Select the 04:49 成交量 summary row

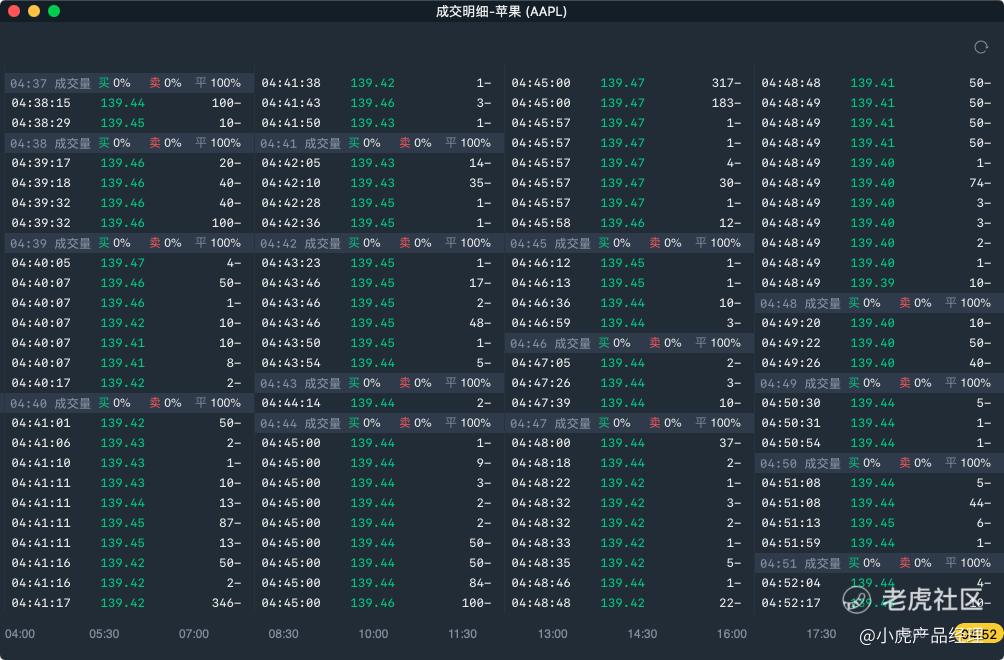click(x=879, y=383)
